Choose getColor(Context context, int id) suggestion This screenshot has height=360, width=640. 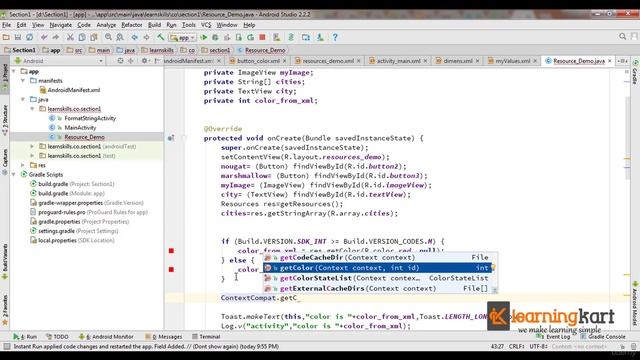coord(377,268)
